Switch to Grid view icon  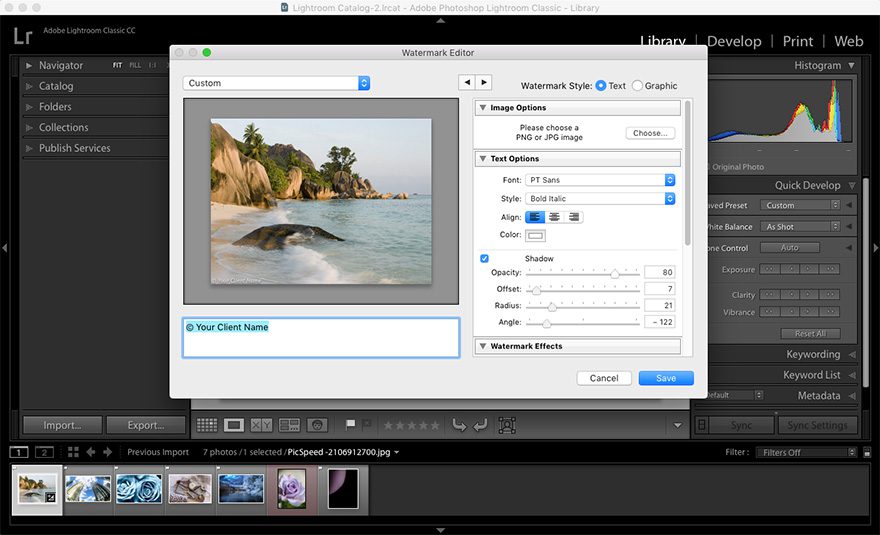[207, 425]
